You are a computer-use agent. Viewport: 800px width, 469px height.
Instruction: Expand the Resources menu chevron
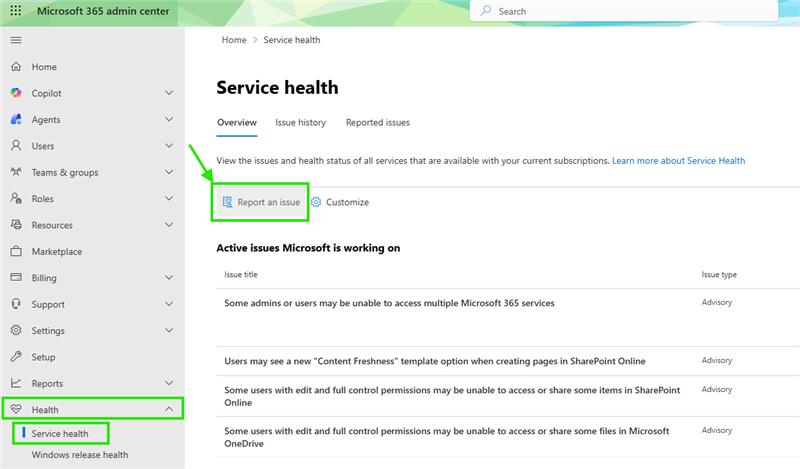(169, 225)
